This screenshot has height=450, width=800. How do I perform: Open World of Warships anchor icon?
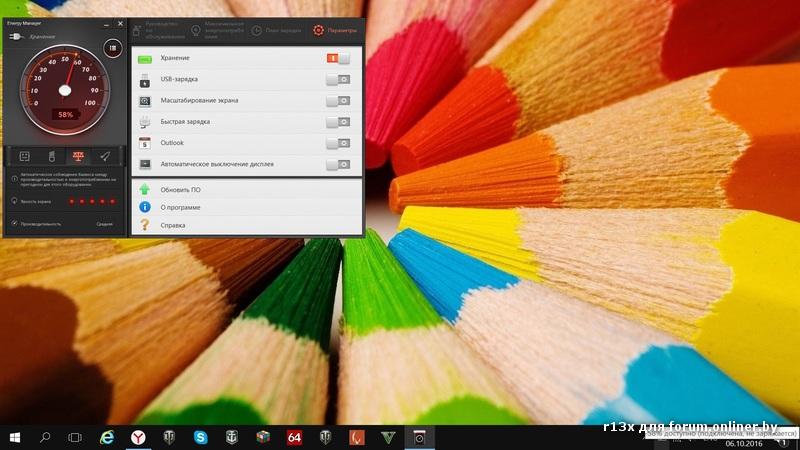[x=232, y=437]
